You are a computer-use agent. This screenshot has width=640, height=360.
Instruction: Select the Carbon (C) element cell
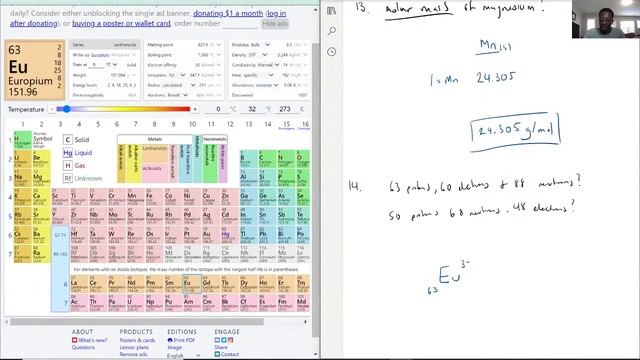(267, 159)
